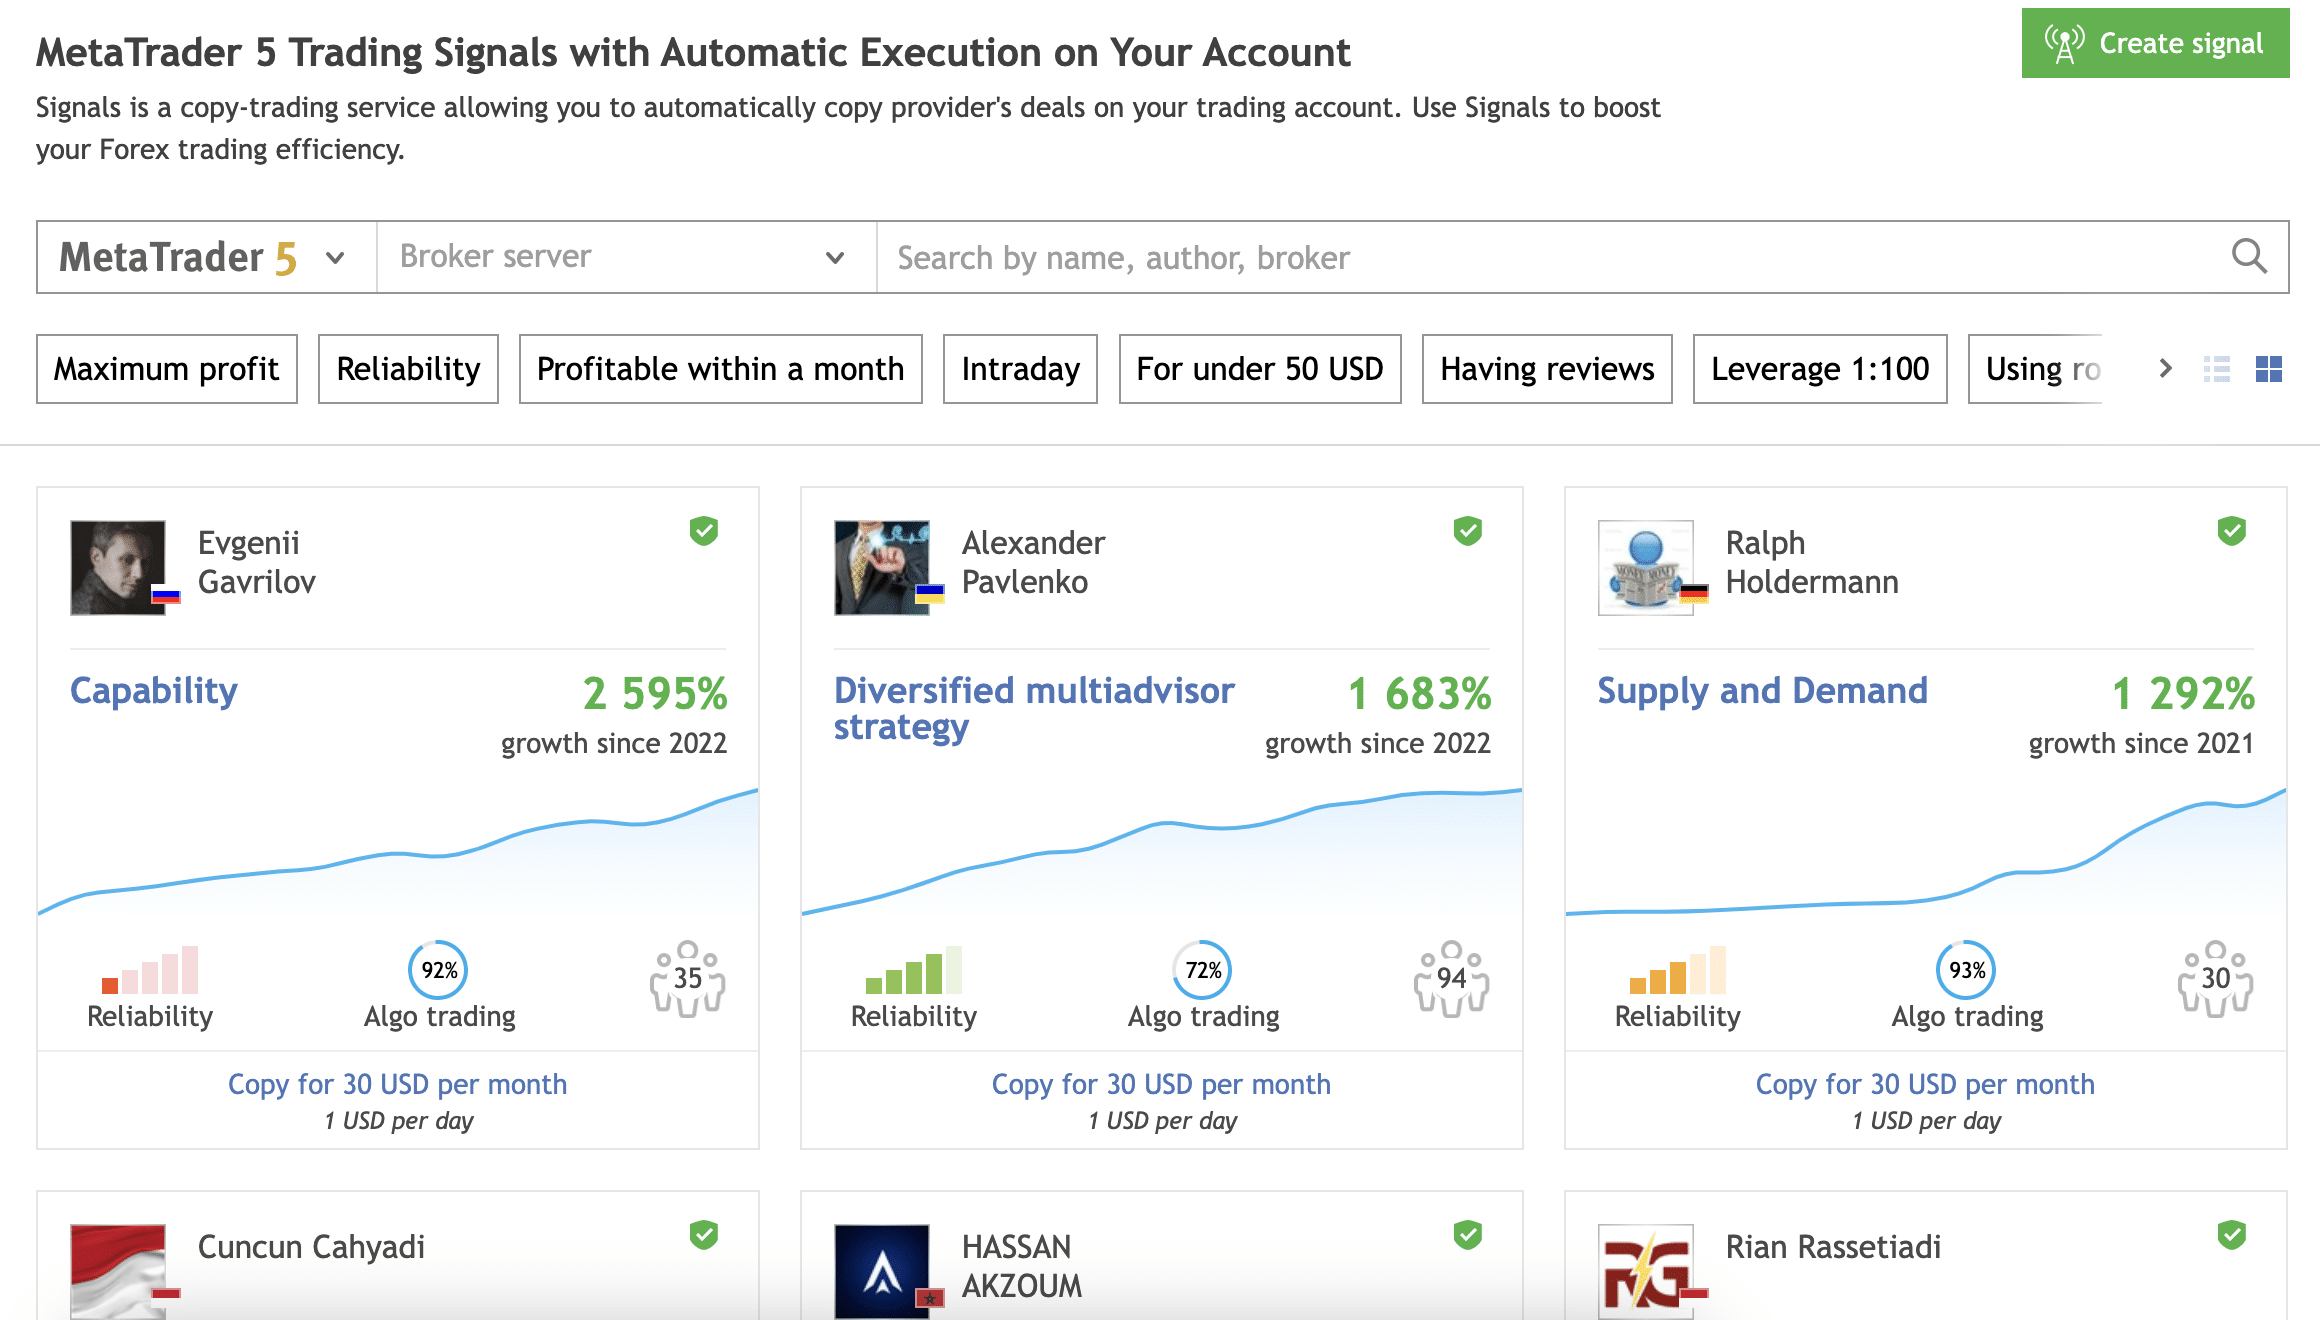Open Cuncun Cahyadi's profile name
The width and height of the screenshot is (2320, 1320).
coord(311,1247)
